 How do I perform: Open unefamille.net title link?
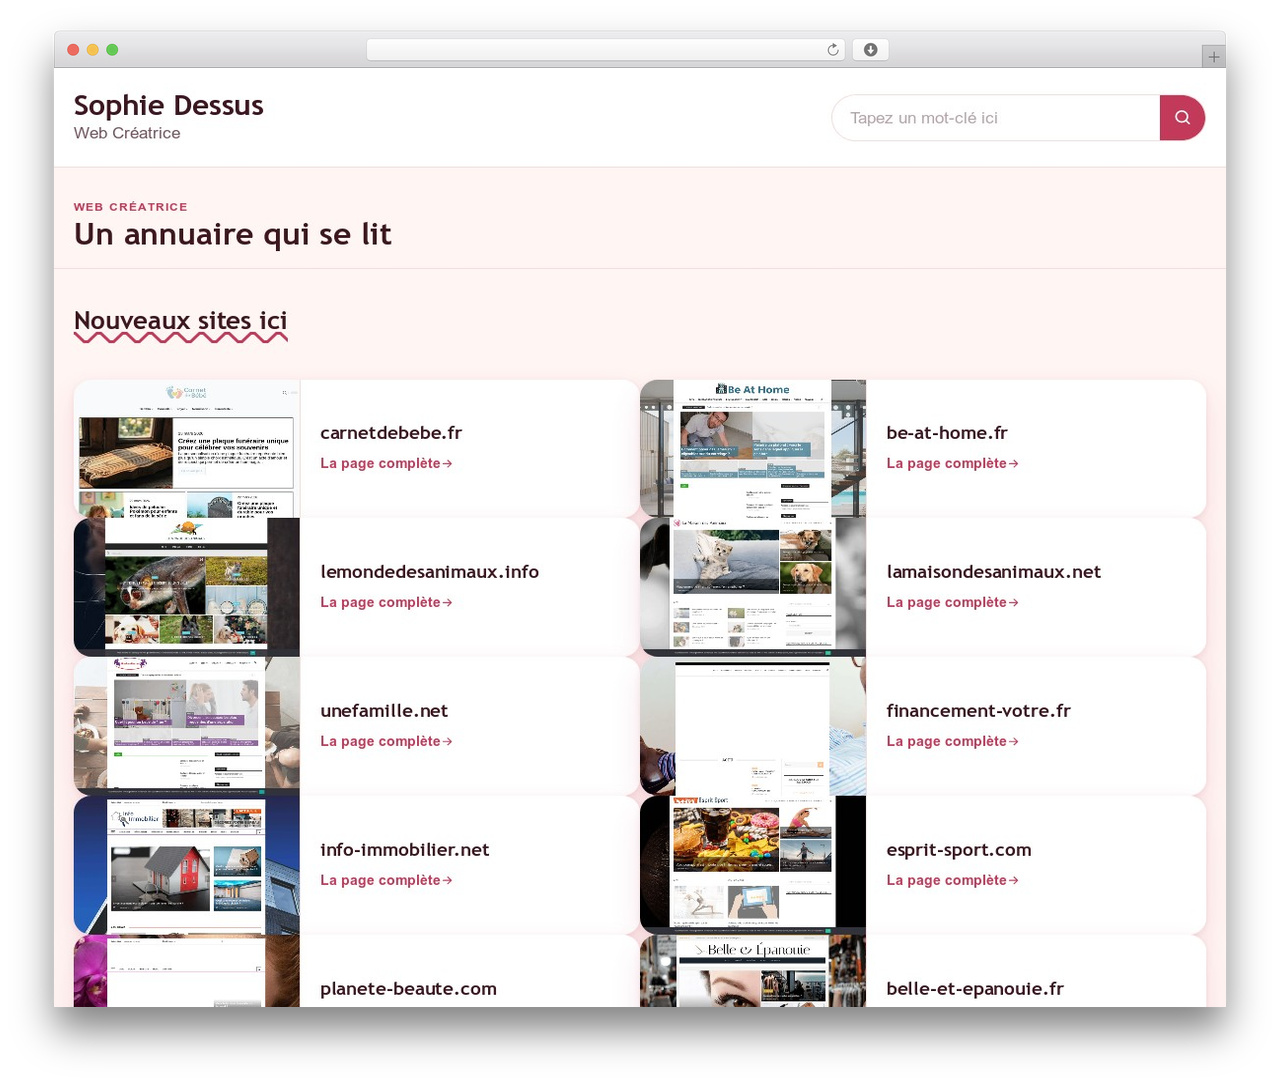coord(384,711)
